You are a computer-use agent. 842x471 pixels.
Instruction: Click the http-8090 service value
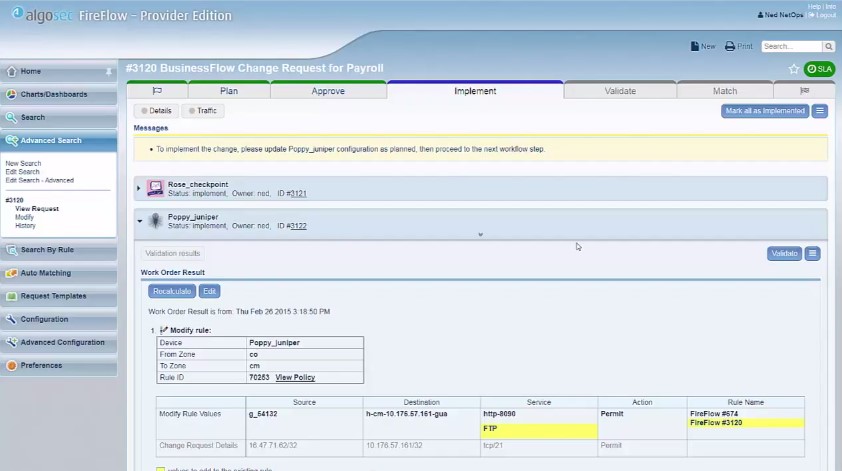tap(499, 414)
